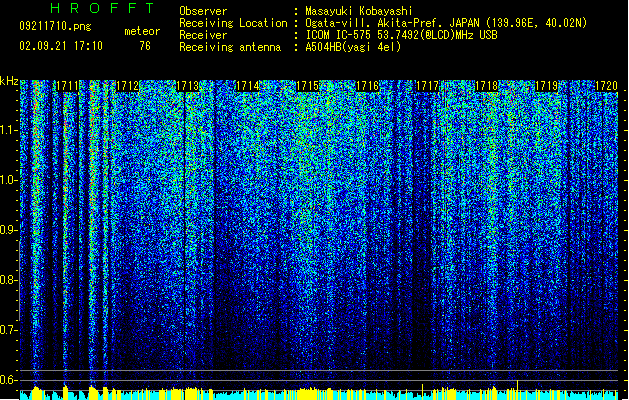Select observer name Masayuki Kobayashi
The image size is (629, 400).
point(359,11)
